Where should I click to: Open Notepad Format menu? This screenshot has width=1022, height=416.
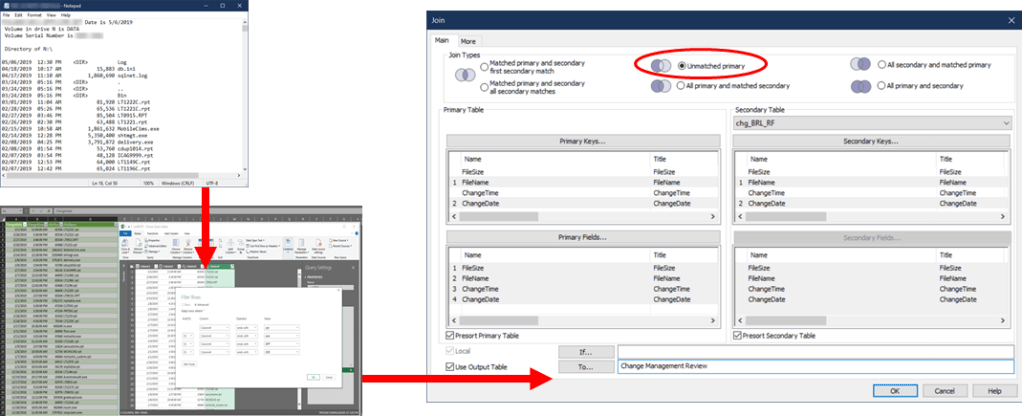(x=34, y=14)
